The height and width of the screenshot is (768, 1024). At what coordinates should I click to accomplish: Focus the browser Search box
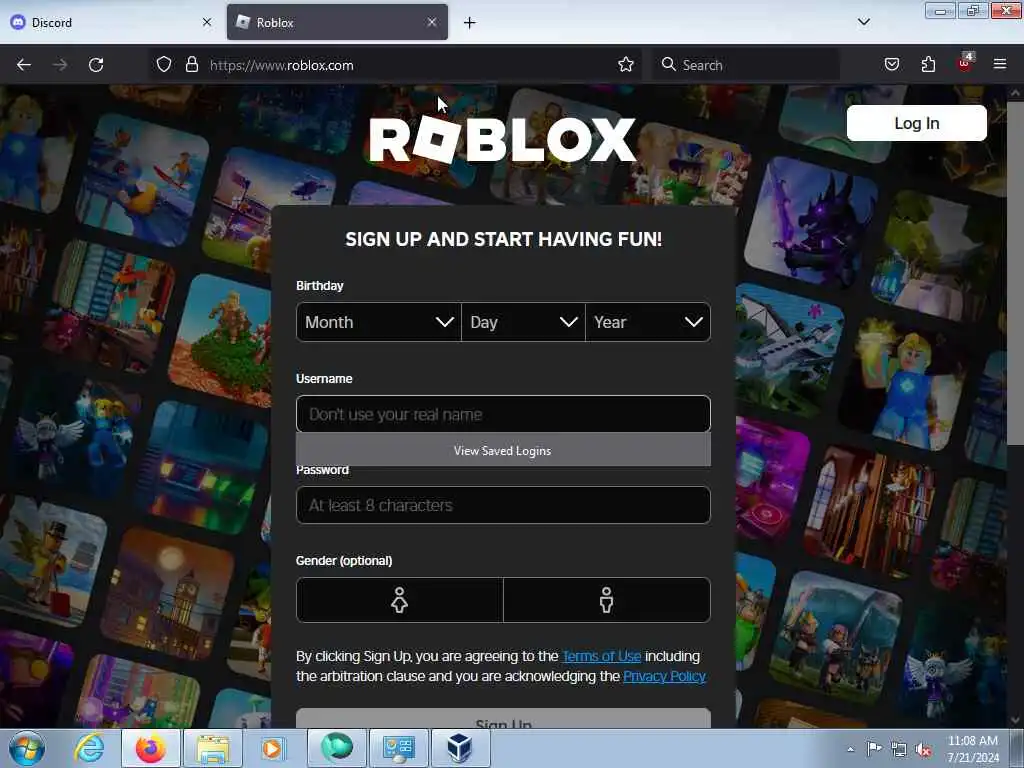pyautogui.click(x=744, y=65)
